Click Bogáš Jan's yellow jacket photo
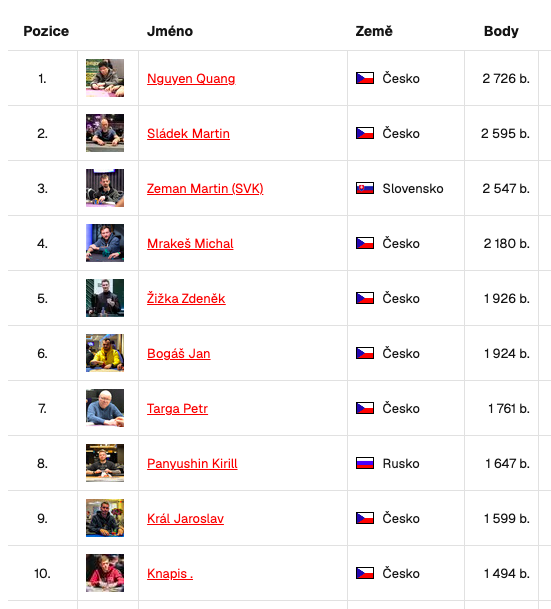Image resolution: width=551 pixels, height=609 pixels. 105,353
